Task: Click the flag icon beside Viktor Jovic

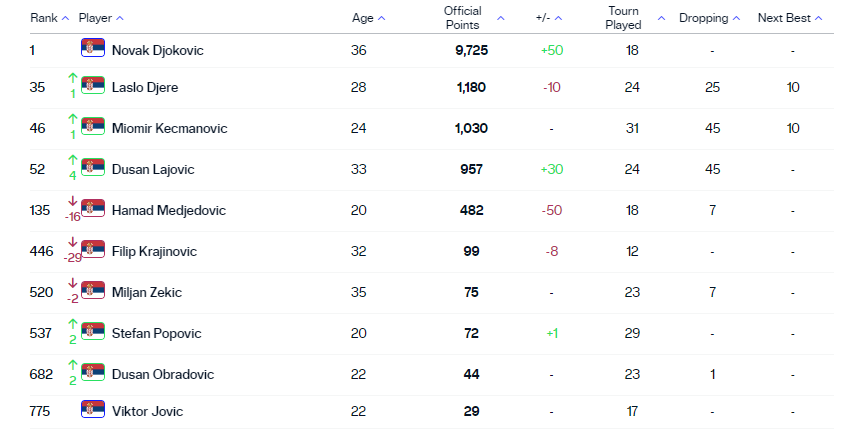Action: pyautogui.click(x=93, y=410)
